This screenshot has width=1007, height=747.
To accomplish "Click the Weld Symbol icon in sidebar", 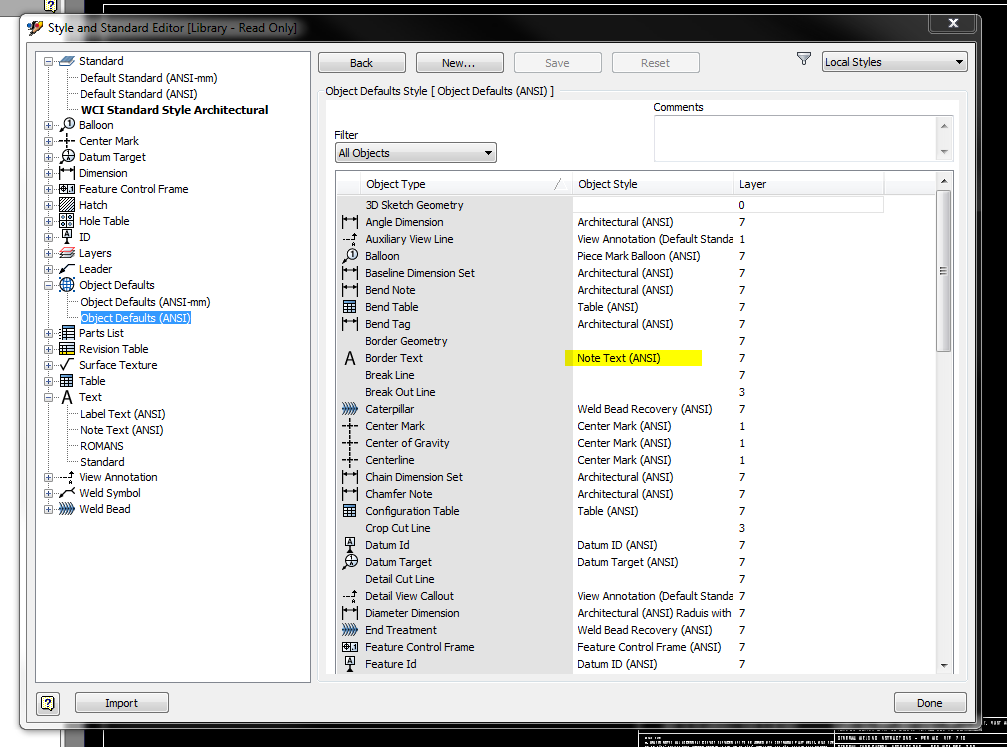I will click(67, 492).
